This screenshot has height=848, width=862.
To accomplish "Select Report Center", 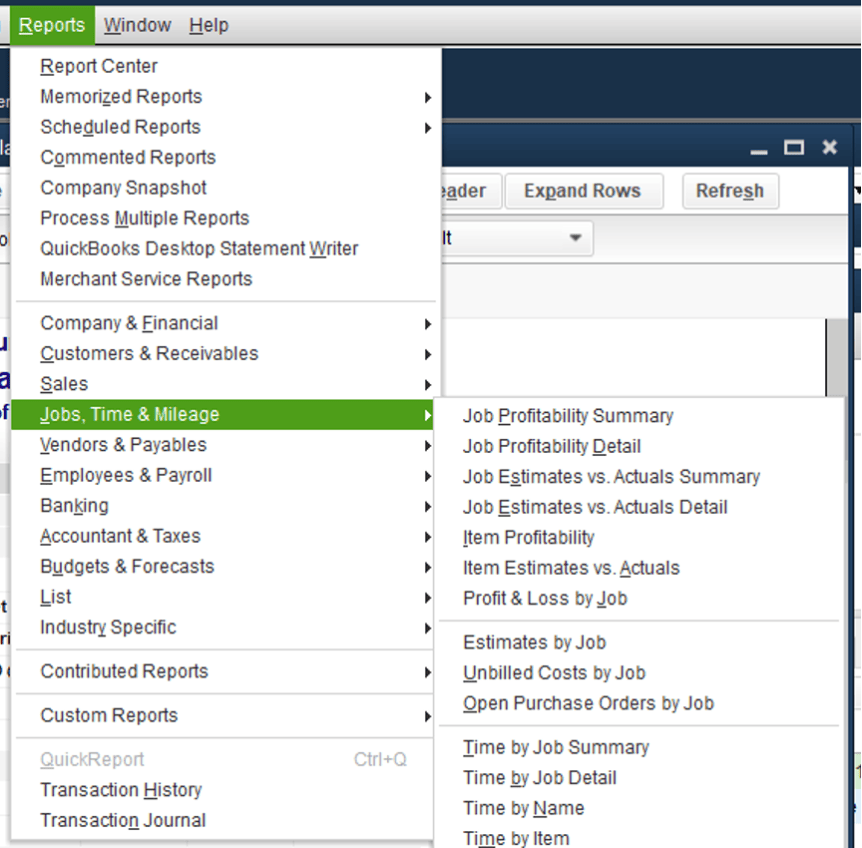I will click(98, 66).
